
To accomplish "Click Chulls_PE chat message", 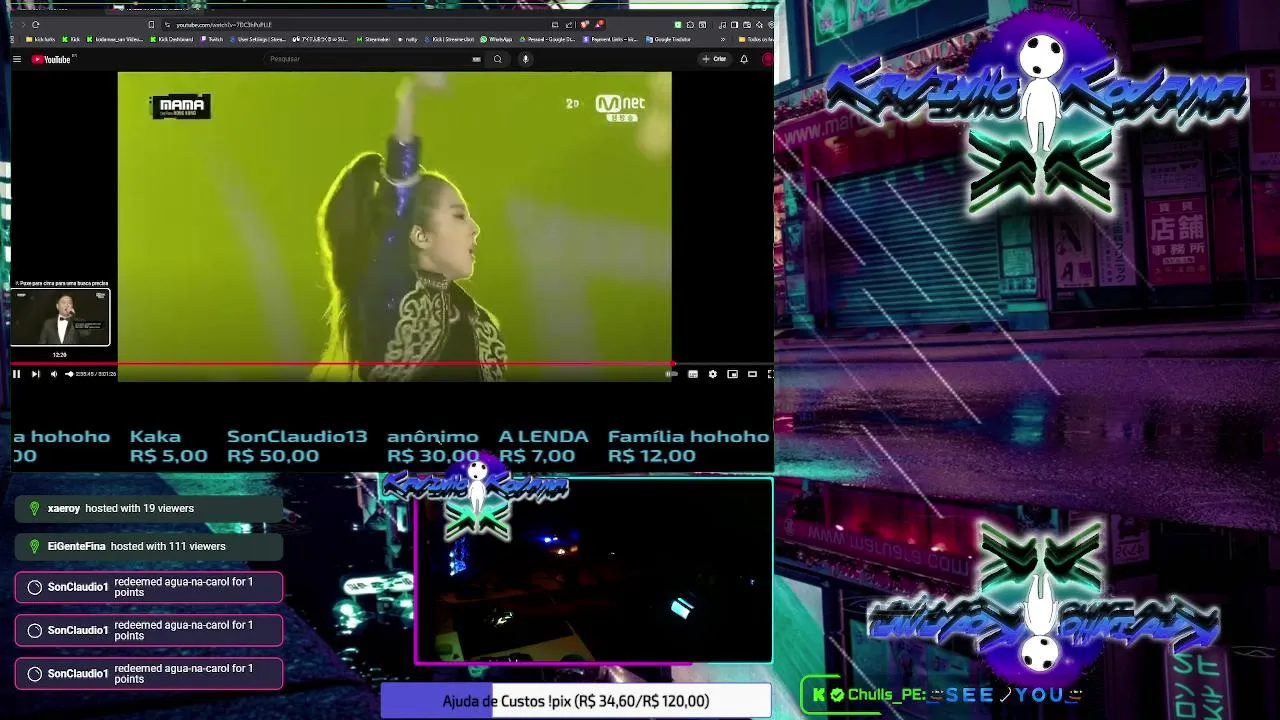I will click(x=943, y=695).
